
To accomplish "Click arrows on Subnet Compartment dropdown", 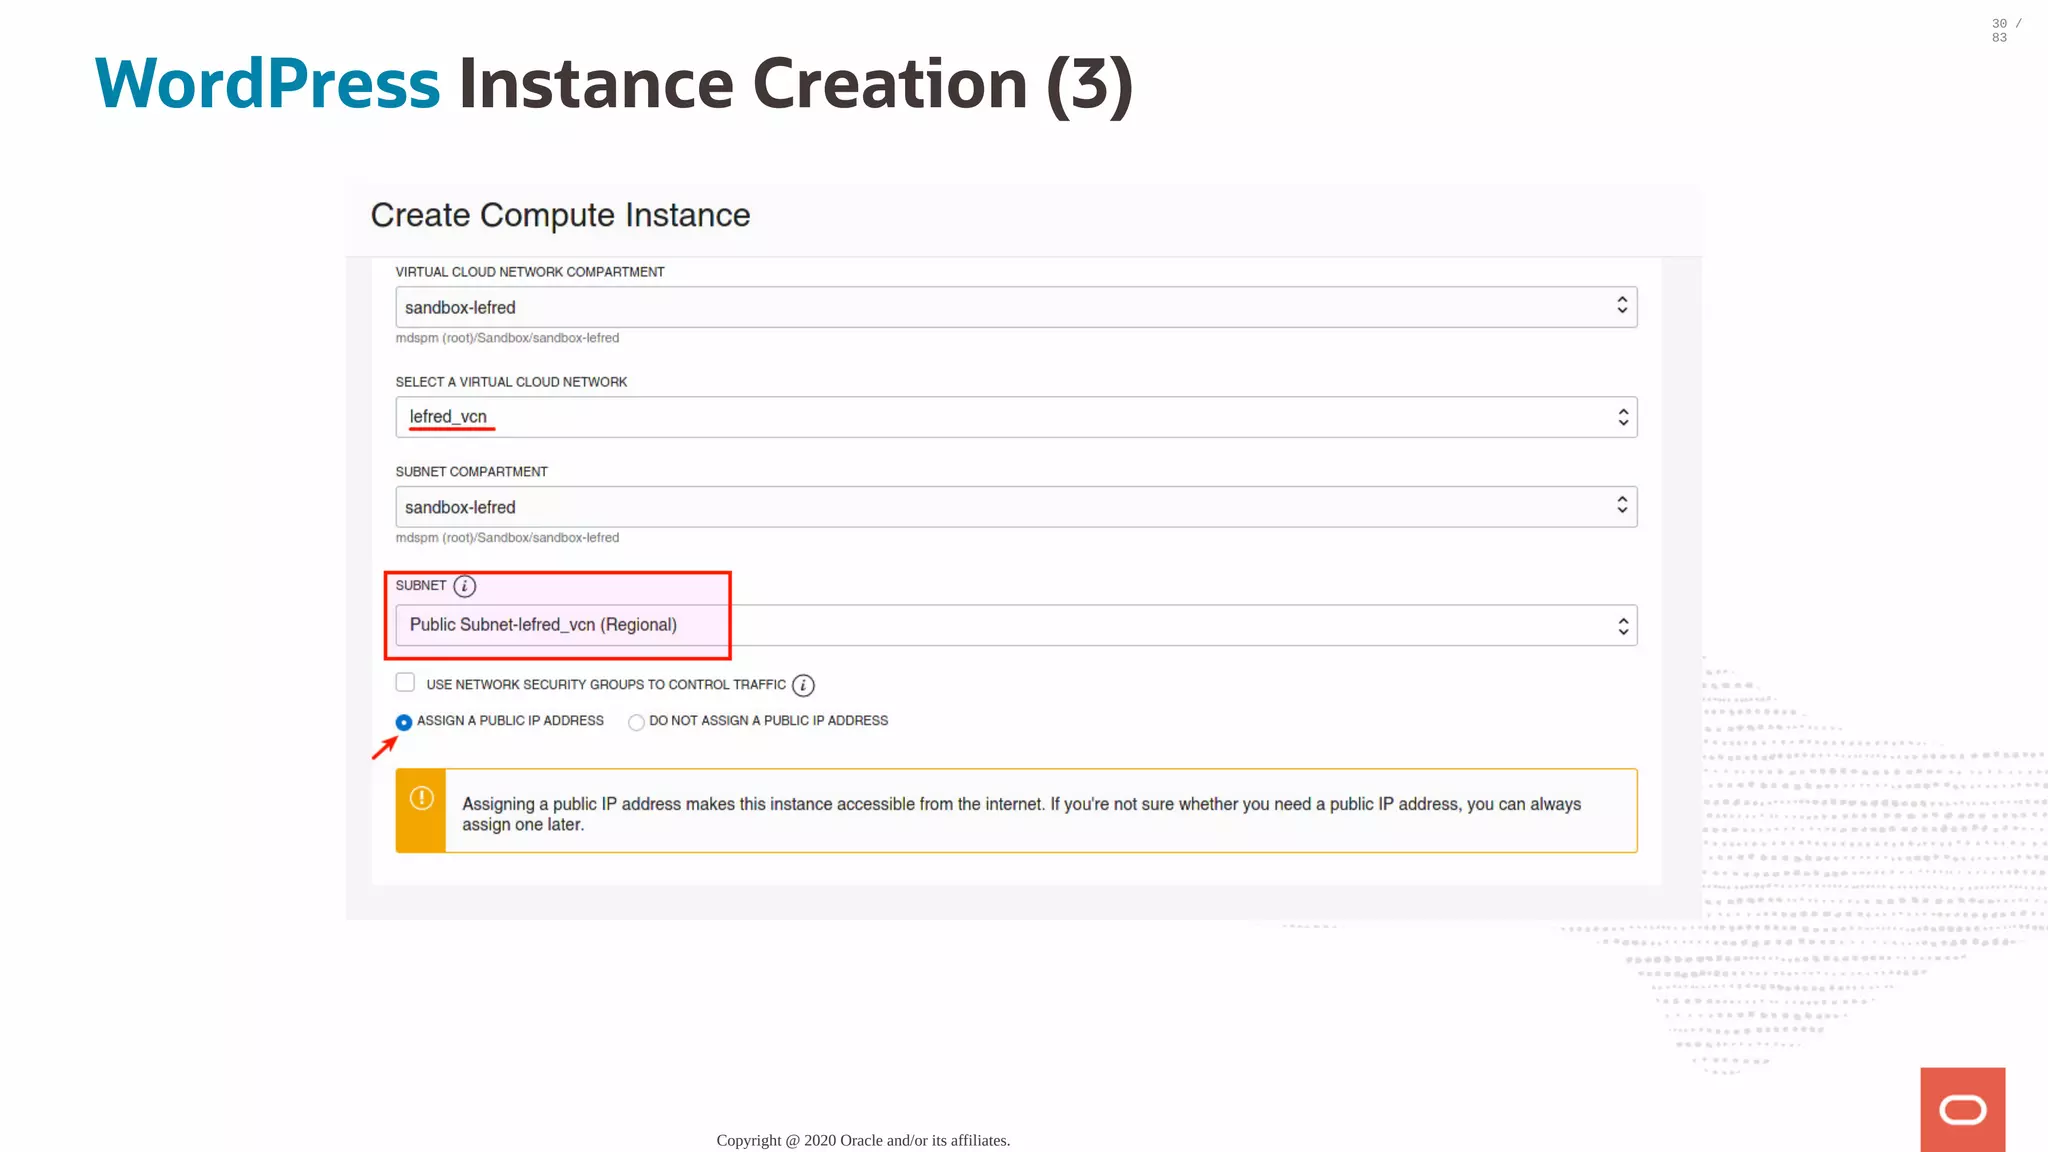I will 1622,506.
